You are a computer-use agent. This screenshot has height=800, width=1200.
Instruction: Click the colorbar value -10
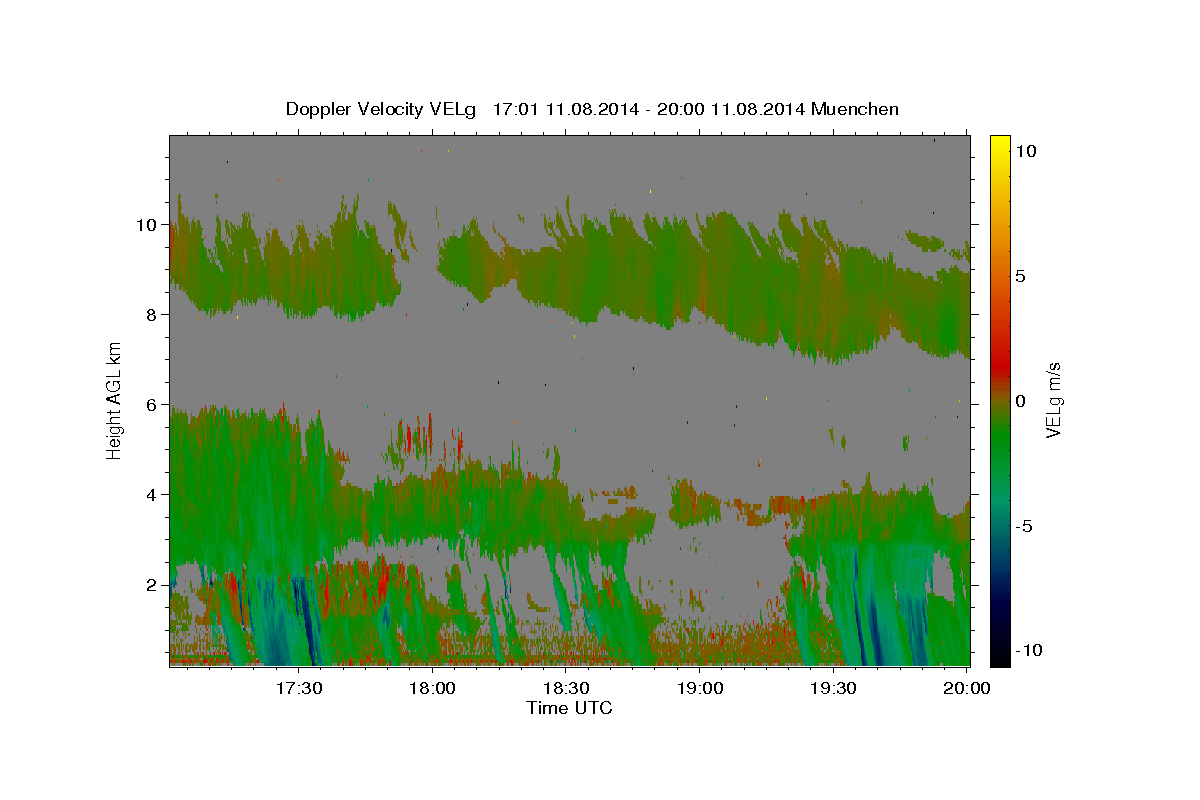(x=1029, y=651)
